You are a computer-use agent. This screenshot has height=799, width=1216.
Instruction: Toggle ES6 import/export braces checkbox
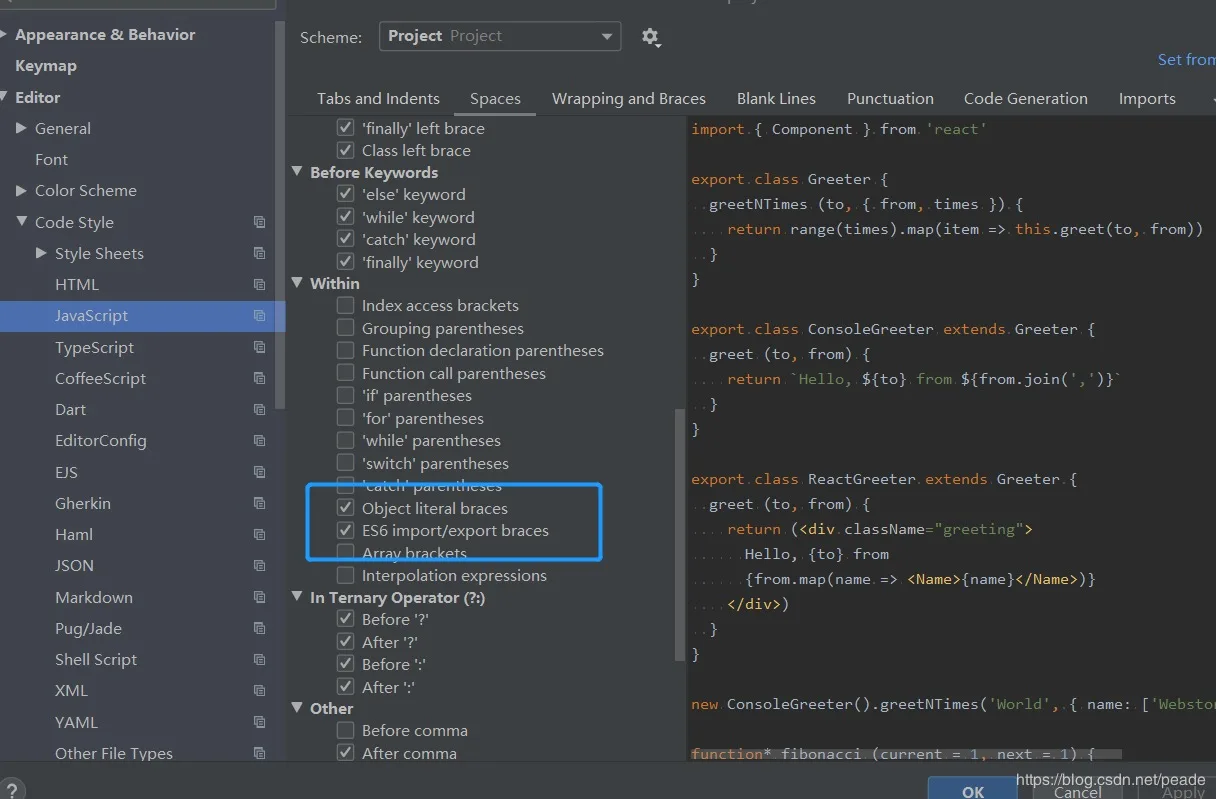[345, 530]
